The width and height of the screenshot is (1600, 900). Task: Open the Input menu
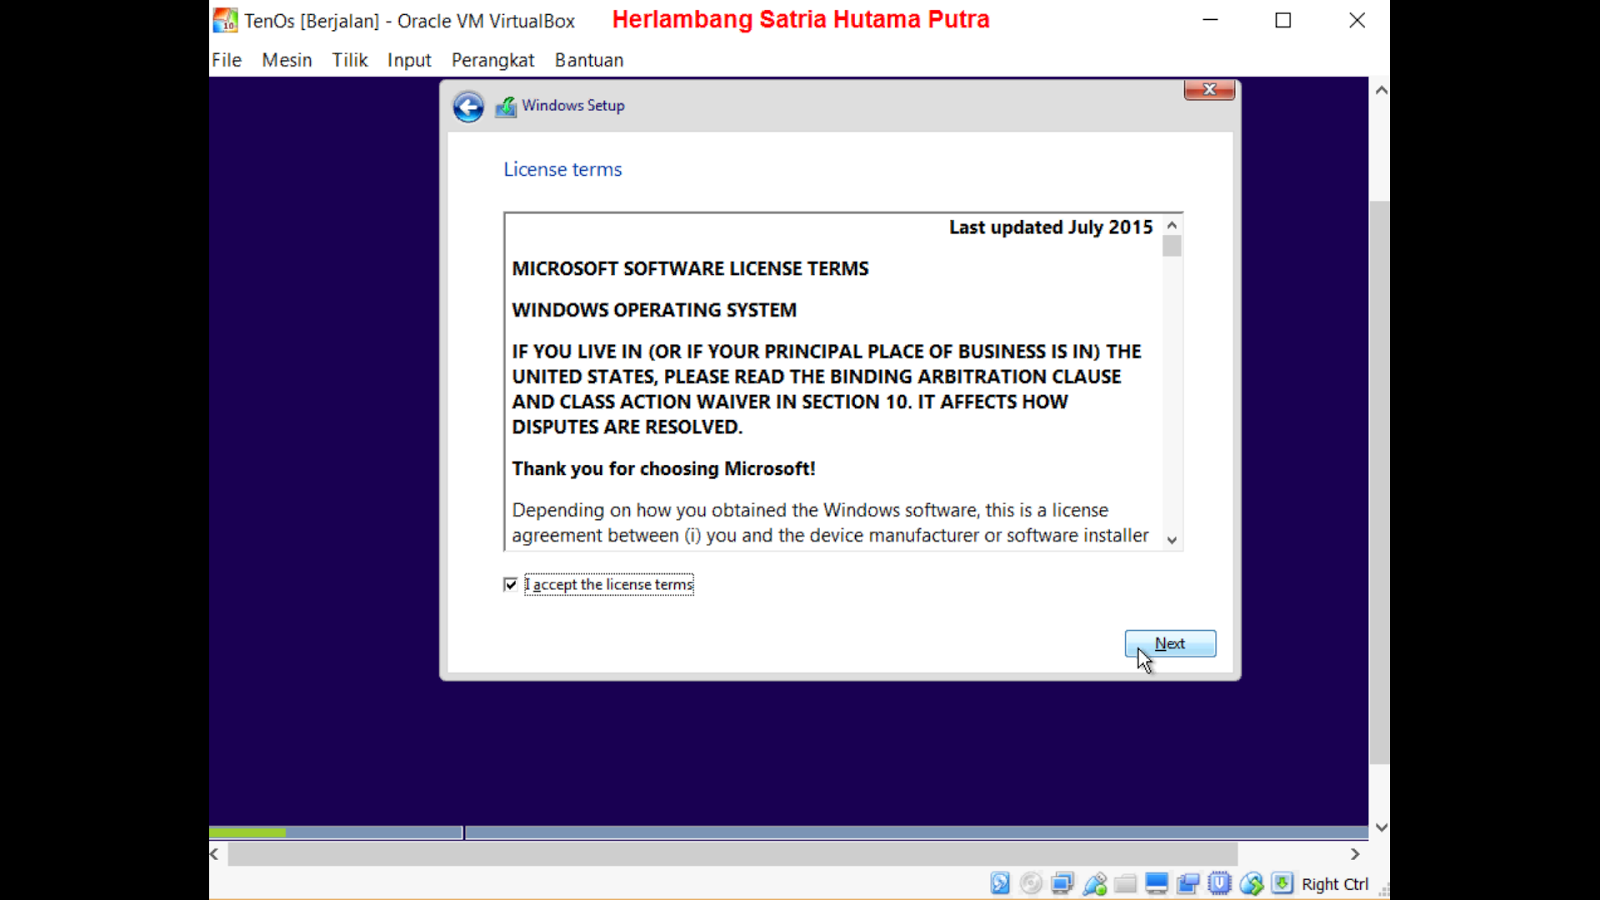(x=409, y=60)
